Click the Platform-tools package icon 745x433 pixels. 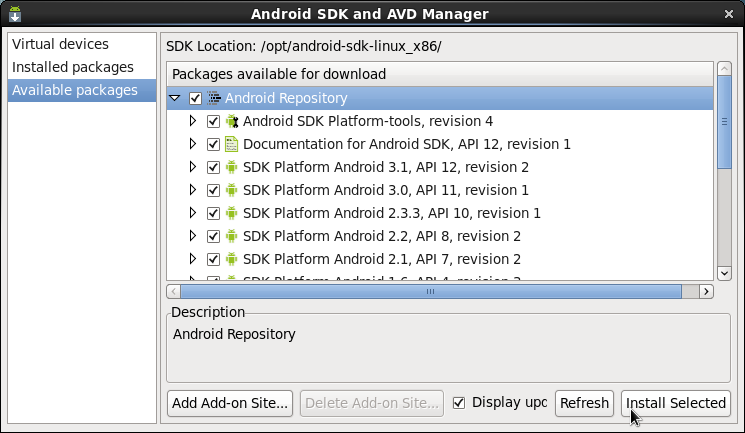click(232, 121)
